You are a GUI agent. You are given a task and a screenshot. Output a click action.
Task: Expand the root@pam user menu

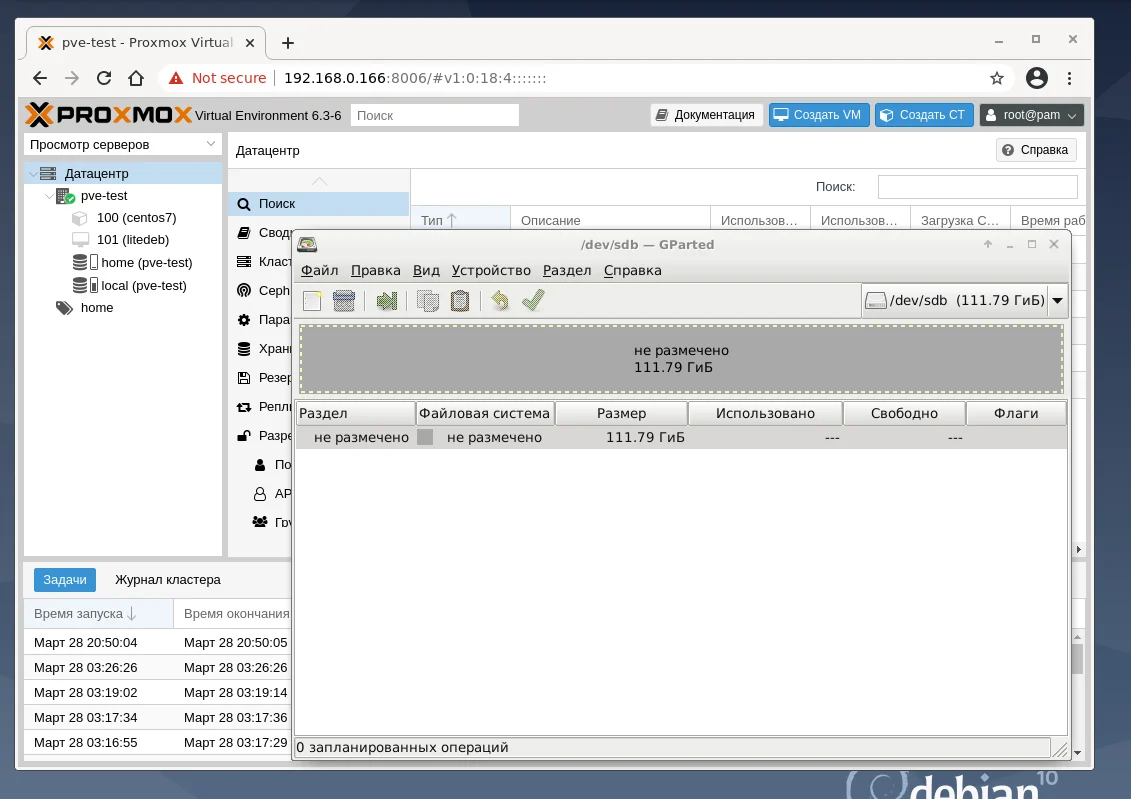point(1031,115)
